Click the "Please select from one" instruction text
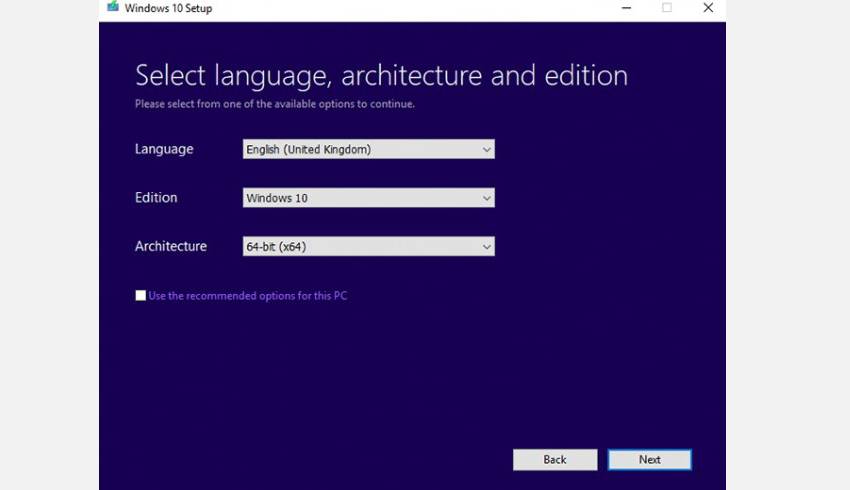Image resolution: width=850 pixels, height=490 pixels. 274,104
